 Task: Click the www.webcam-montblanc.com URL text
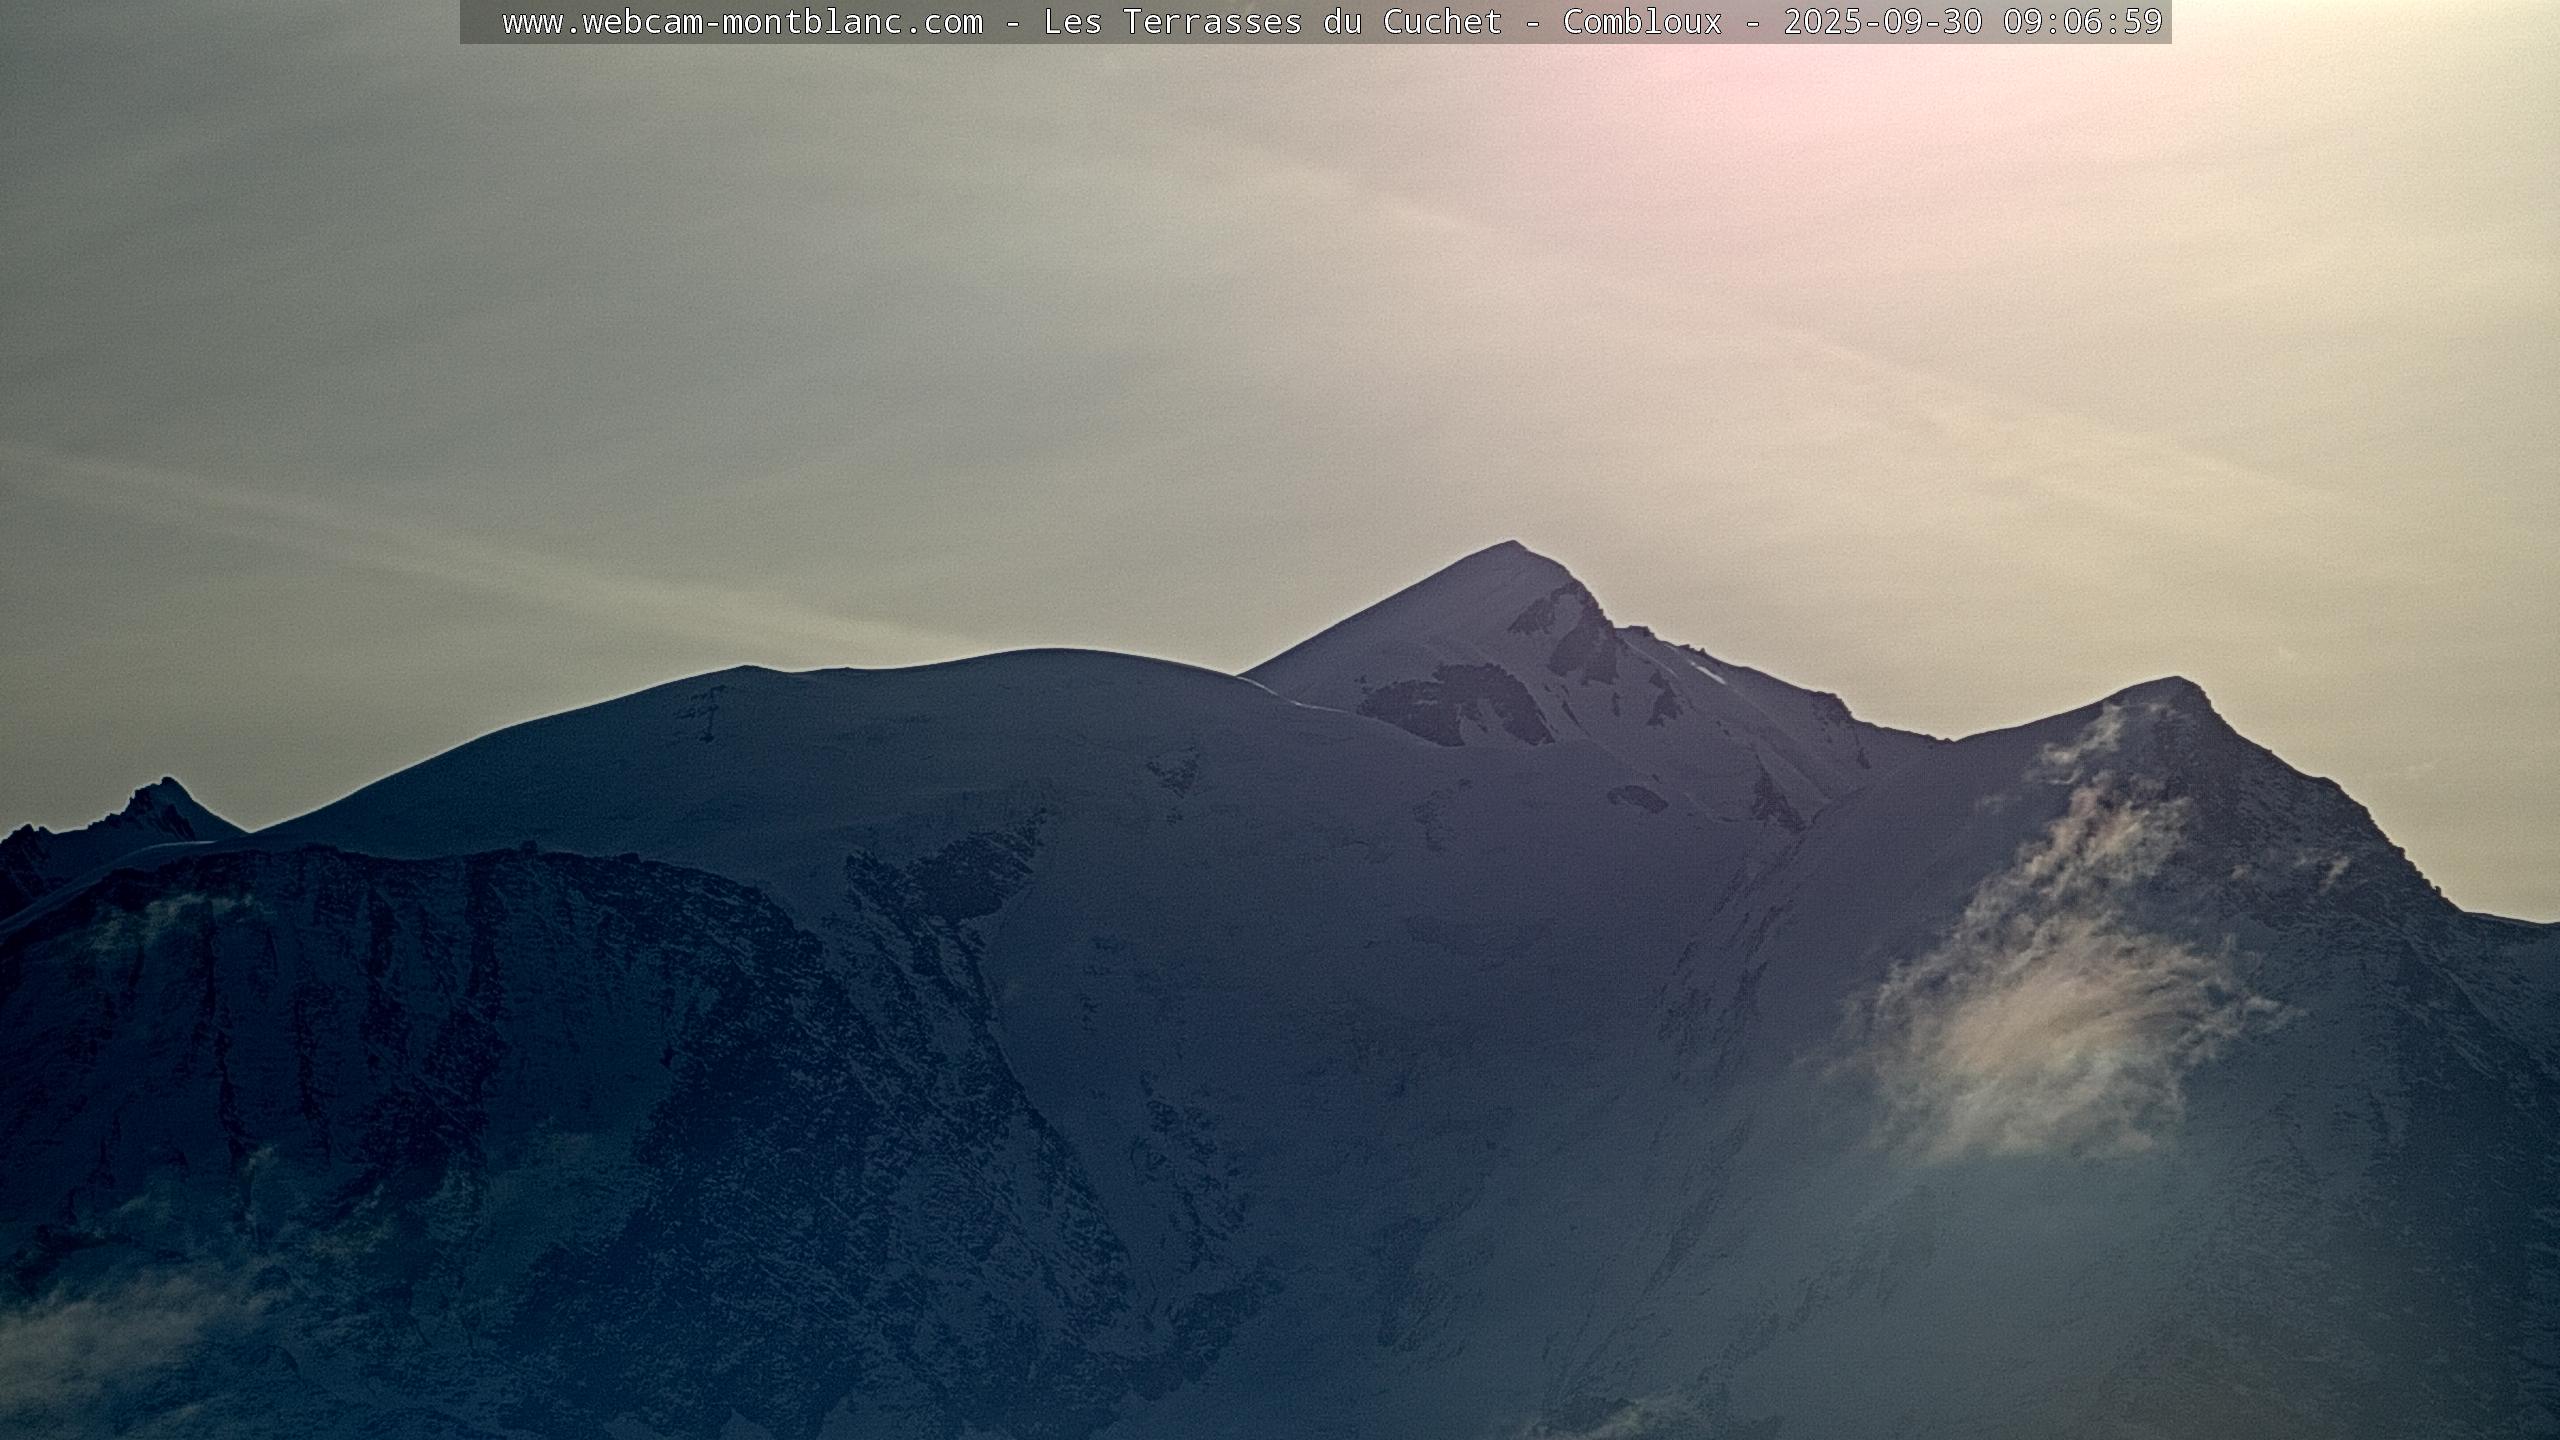742,22
